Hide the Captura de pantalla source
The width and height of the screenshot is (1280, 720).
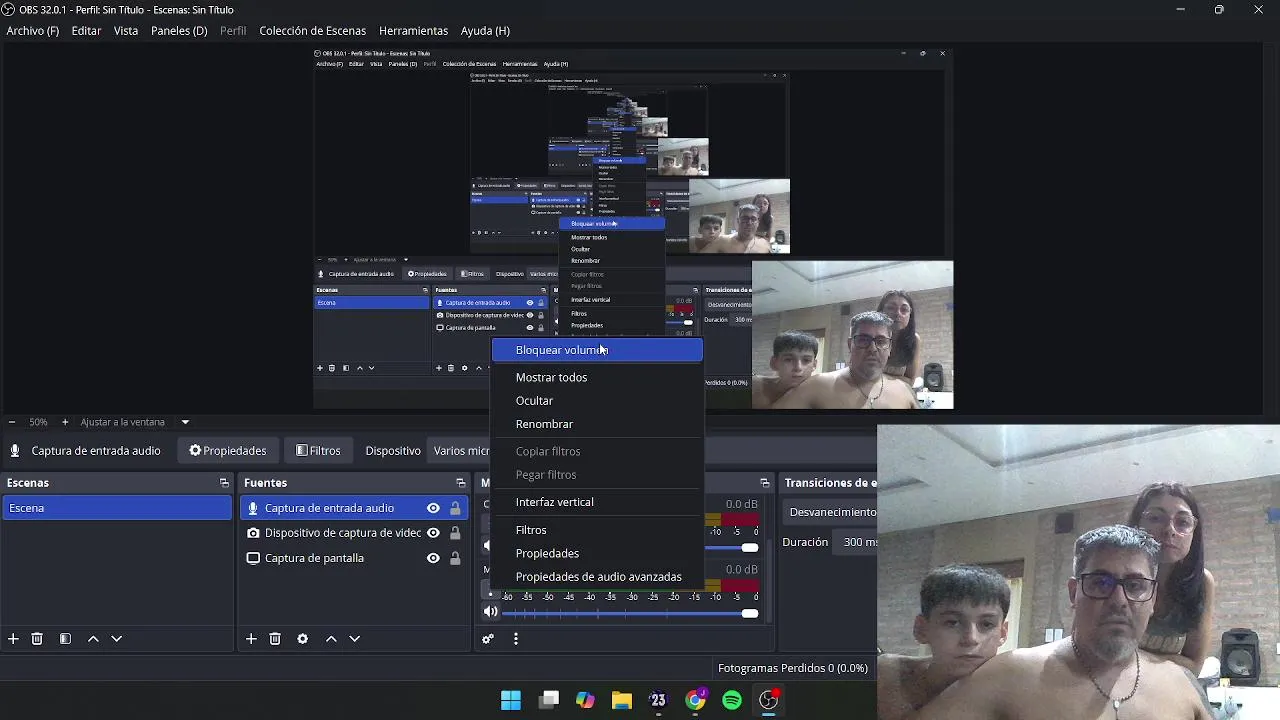click(433, 558)
